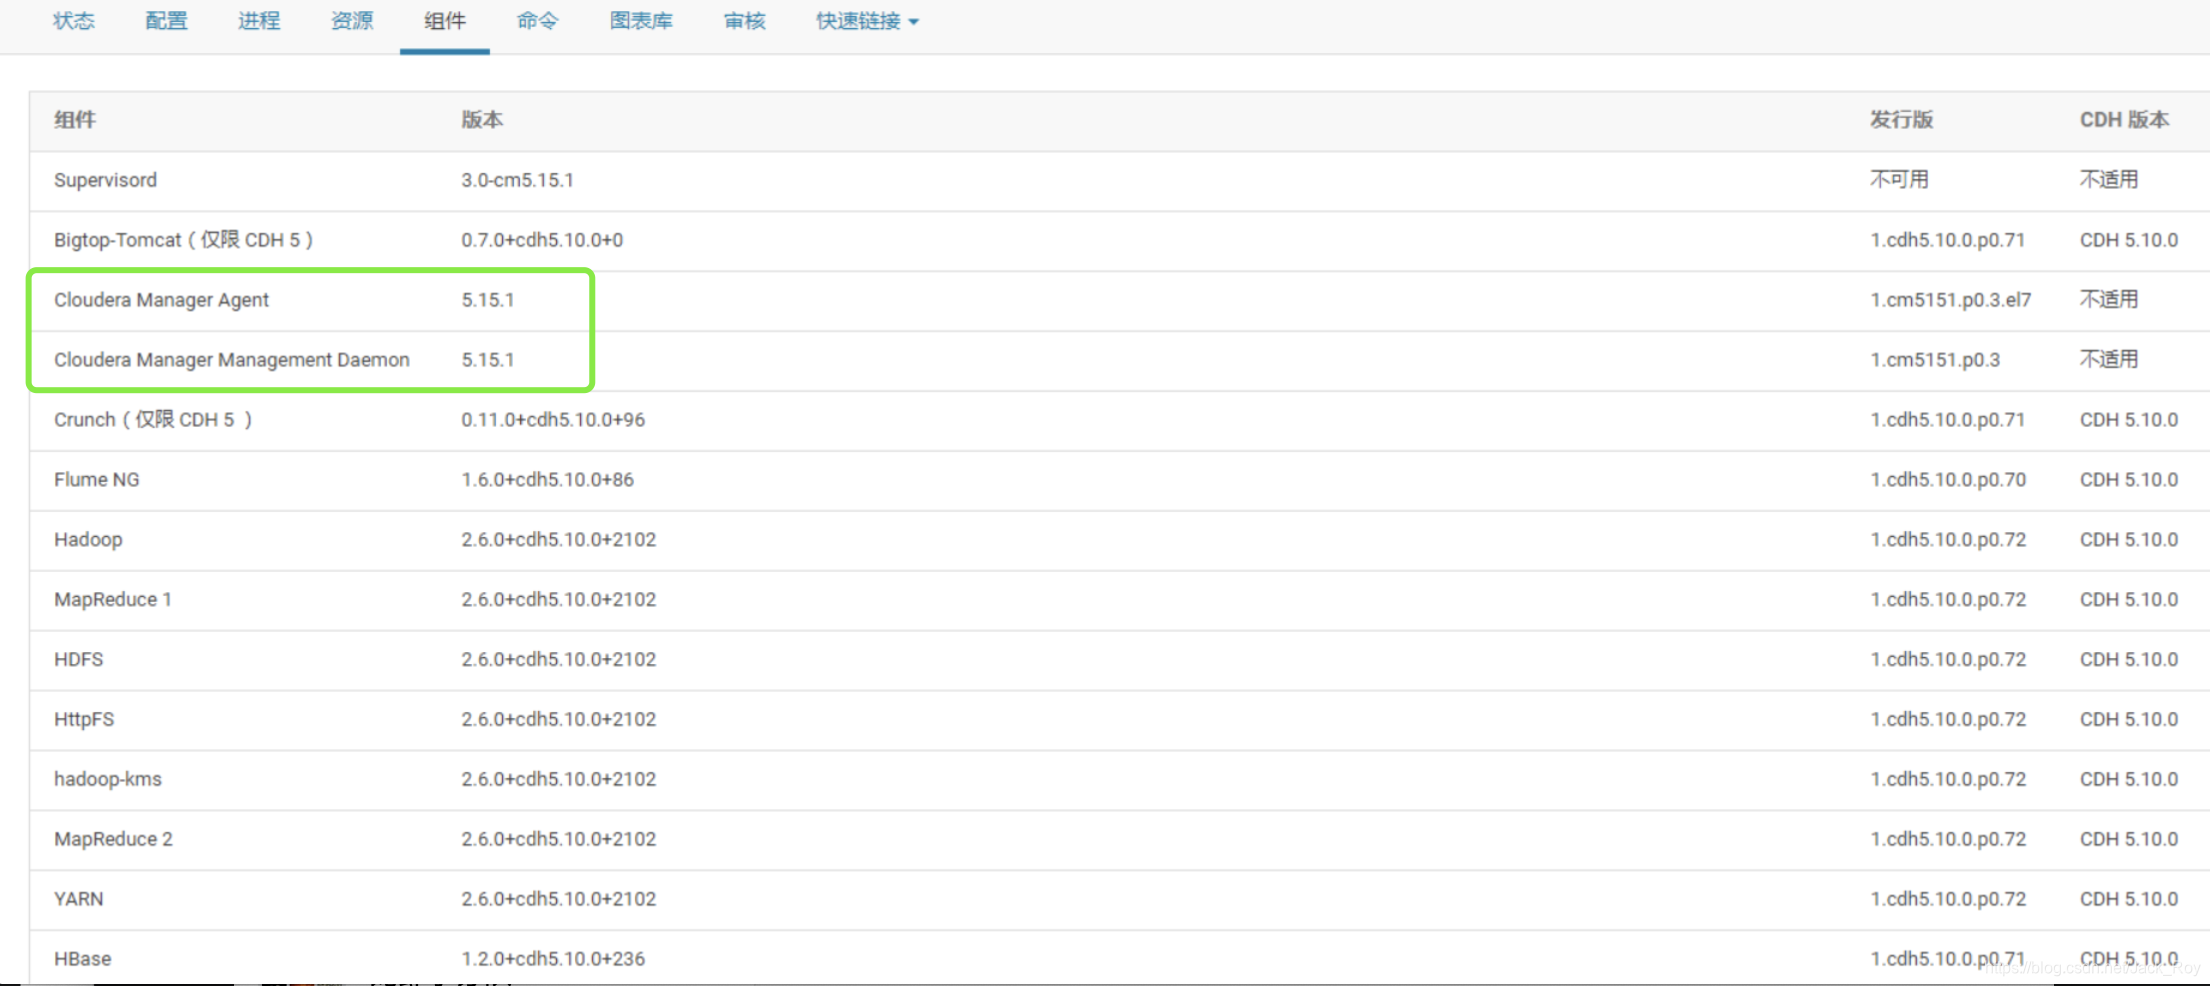The width and height of the screenshot is (2210, 986).
Task: Select the hadoop-kms component name
Action: [x=108, y=779]
